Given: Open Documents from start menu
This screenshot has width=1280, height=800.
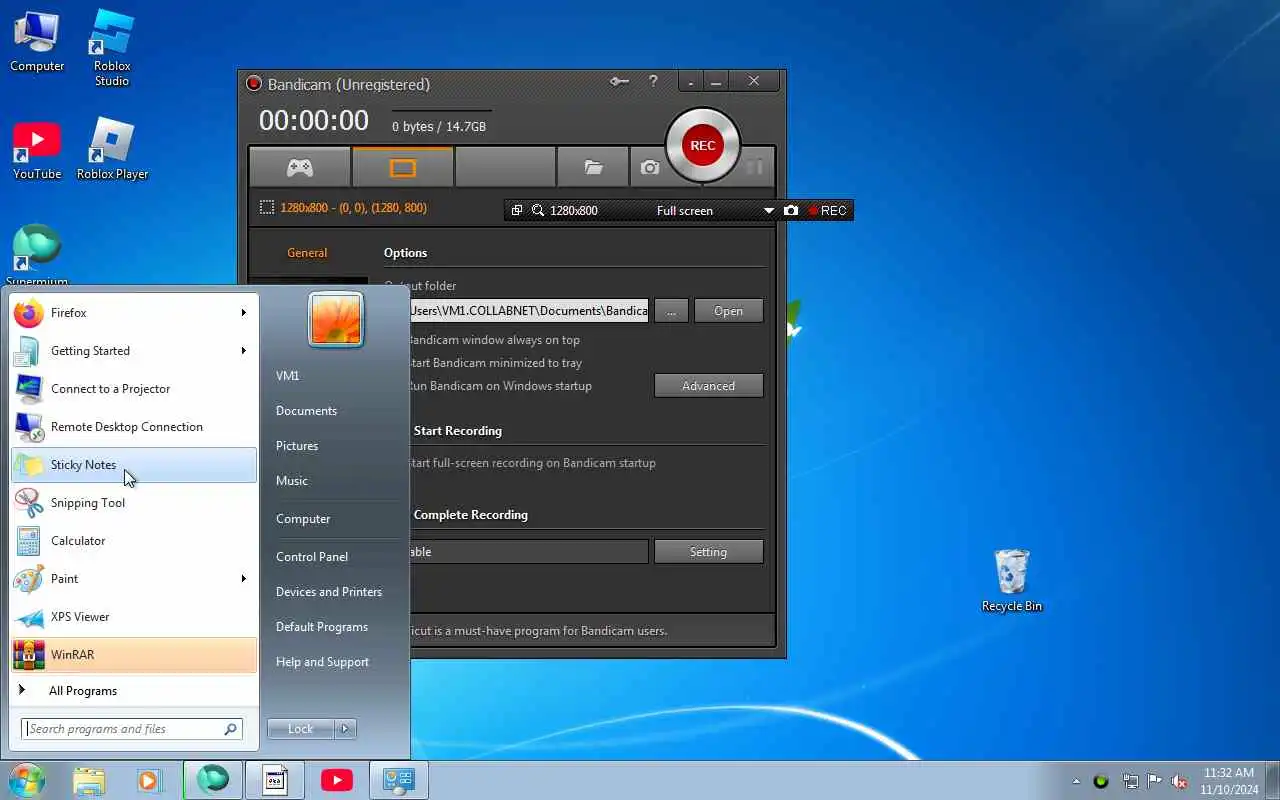Looking at the screenshot, I should pyautogui.click(x=306, y=411).
